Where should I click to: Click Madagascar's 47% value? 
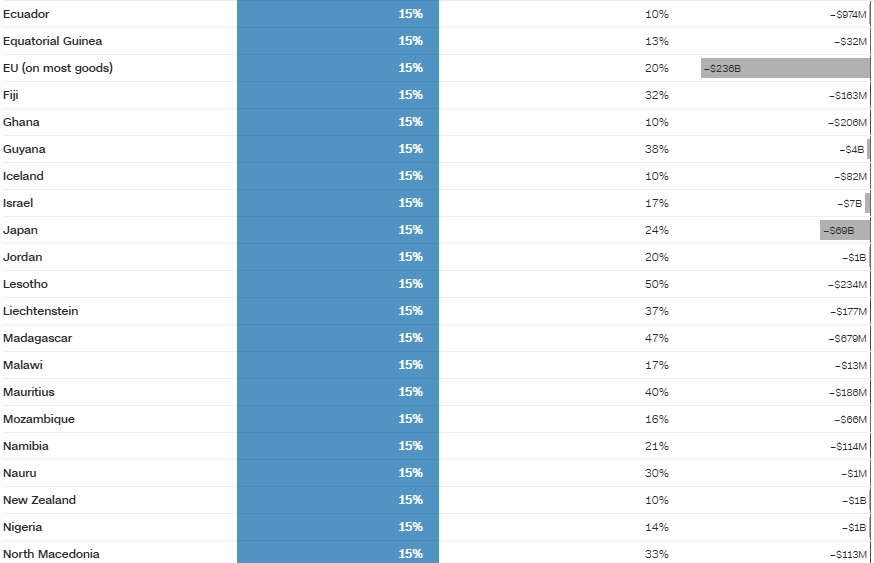pyautogui.click(x=657, y=338)
